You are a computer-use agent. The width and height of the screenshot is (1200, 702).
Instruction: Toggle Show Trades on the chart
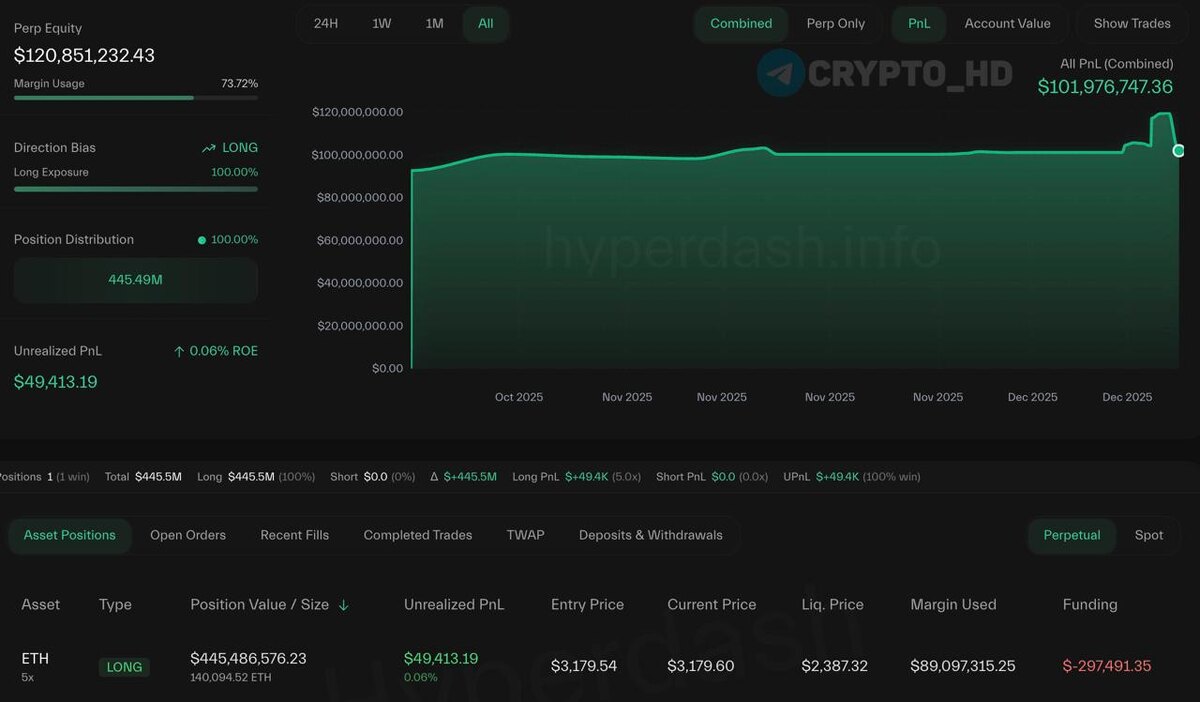[x=1132, y=23]
